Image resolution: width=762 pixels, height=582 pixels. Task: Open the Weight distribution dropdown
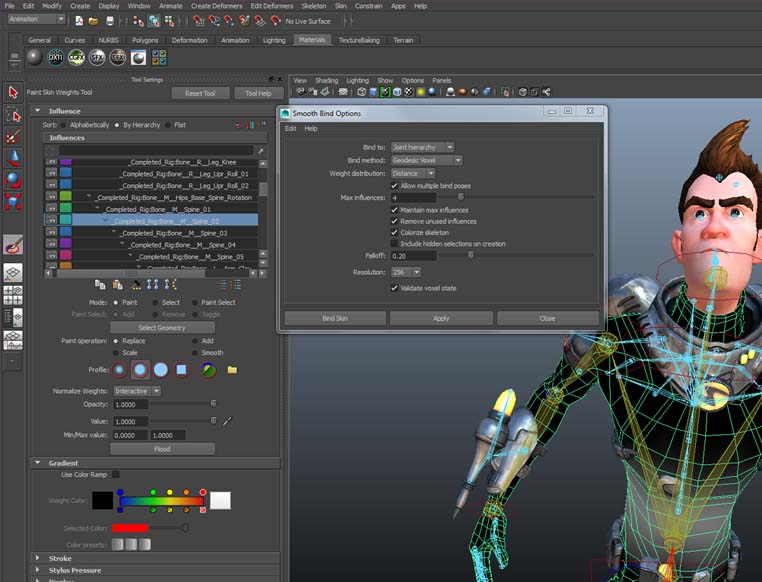tap(413, 173)
